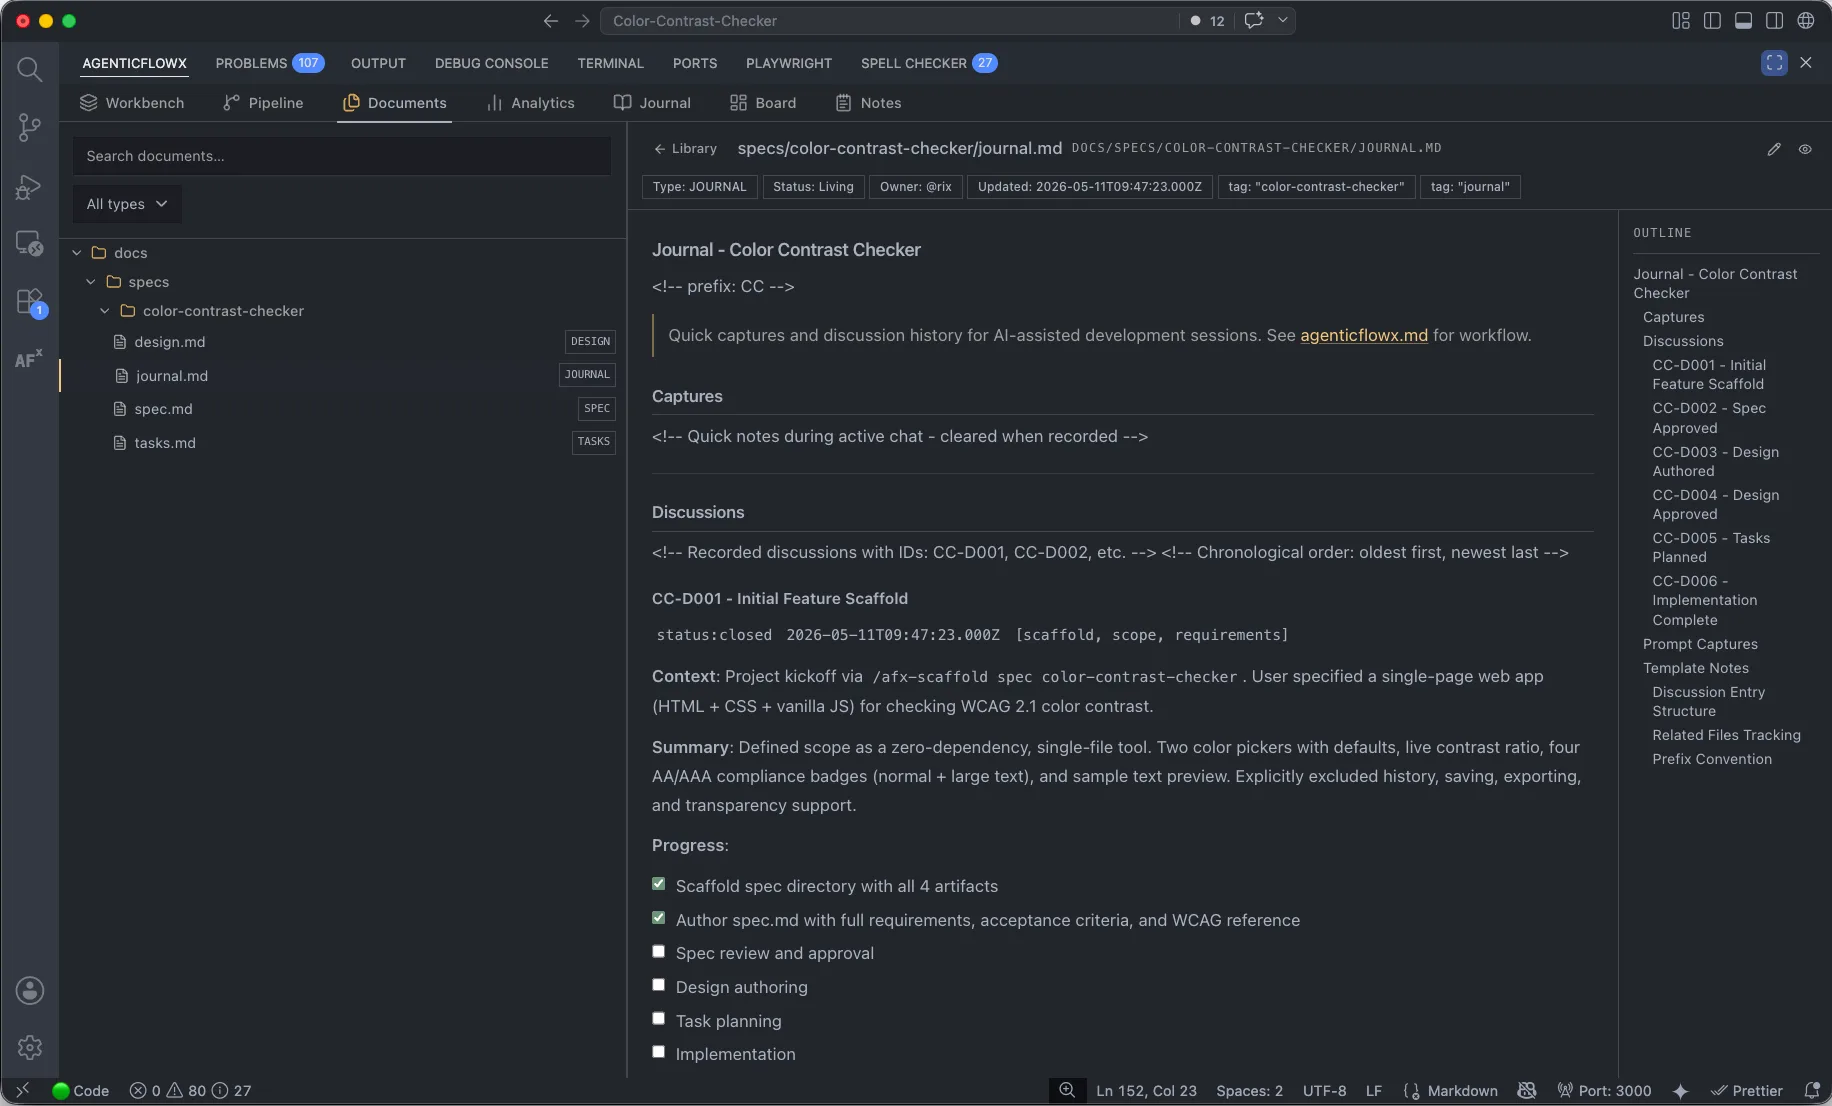1832x1106 pixels.
Task: Open the Pipeline tab
Action: point(263,103)
